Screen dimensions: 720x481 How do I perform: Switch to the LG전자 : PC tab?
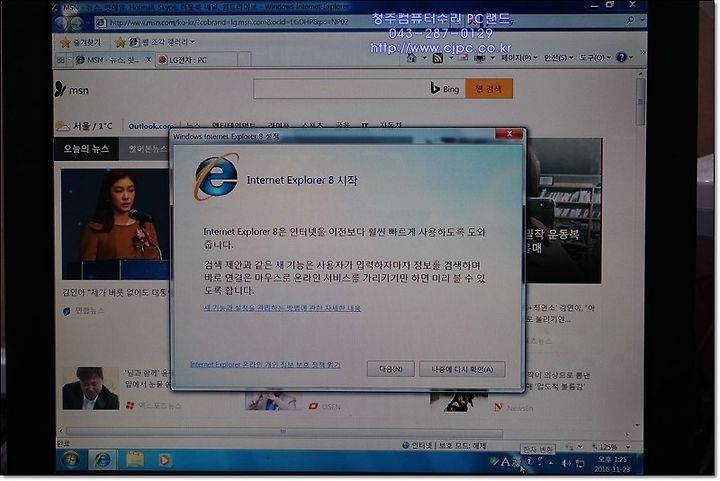point(197,60)
